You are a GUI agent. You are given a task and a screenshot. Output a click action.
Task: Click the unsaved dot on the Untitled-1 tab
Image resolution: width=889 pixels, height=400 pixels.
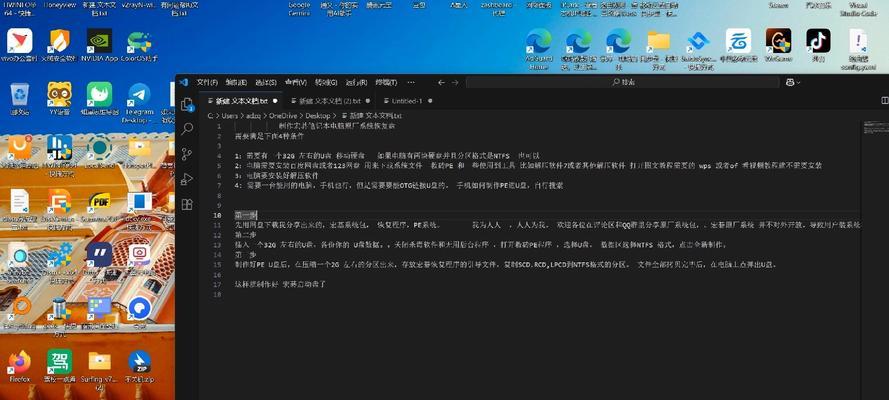click(x=430, y=101)
